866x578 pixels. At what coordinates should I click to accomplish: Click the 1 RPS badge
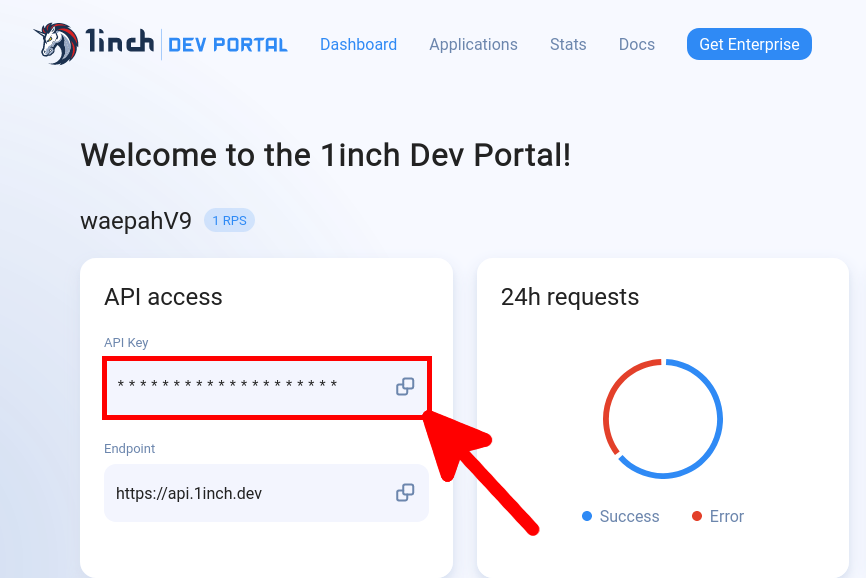(229, 220)
